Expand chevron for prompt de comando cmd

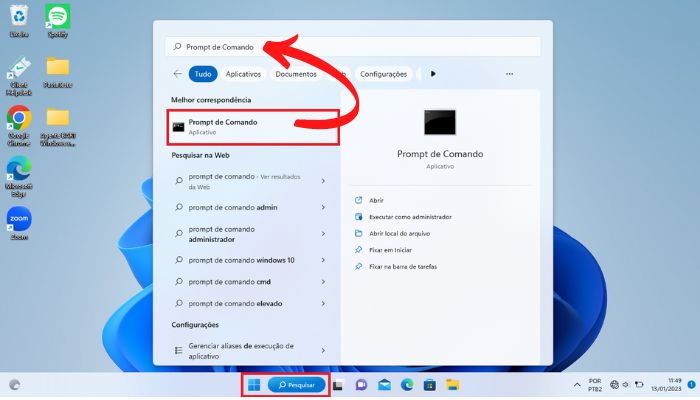(323, 282)
